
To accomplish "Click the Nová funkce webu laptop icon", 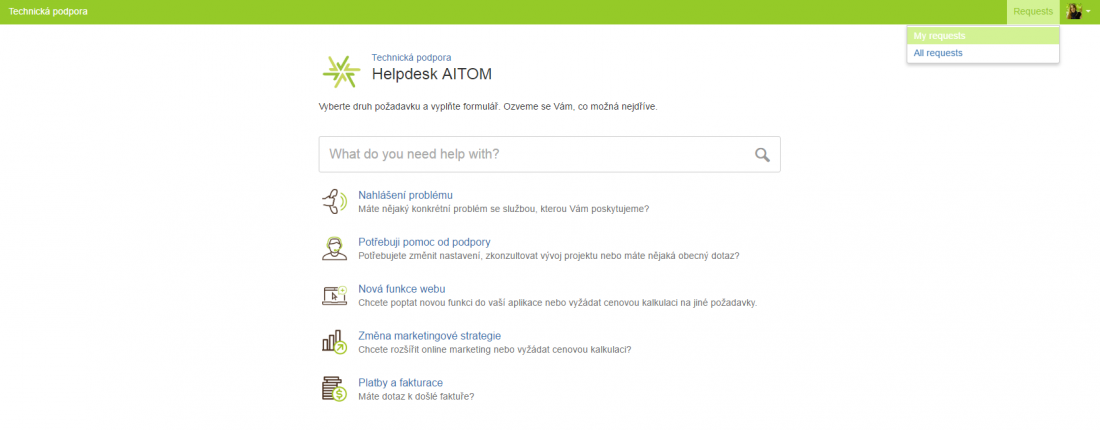I will click(334, 295).
